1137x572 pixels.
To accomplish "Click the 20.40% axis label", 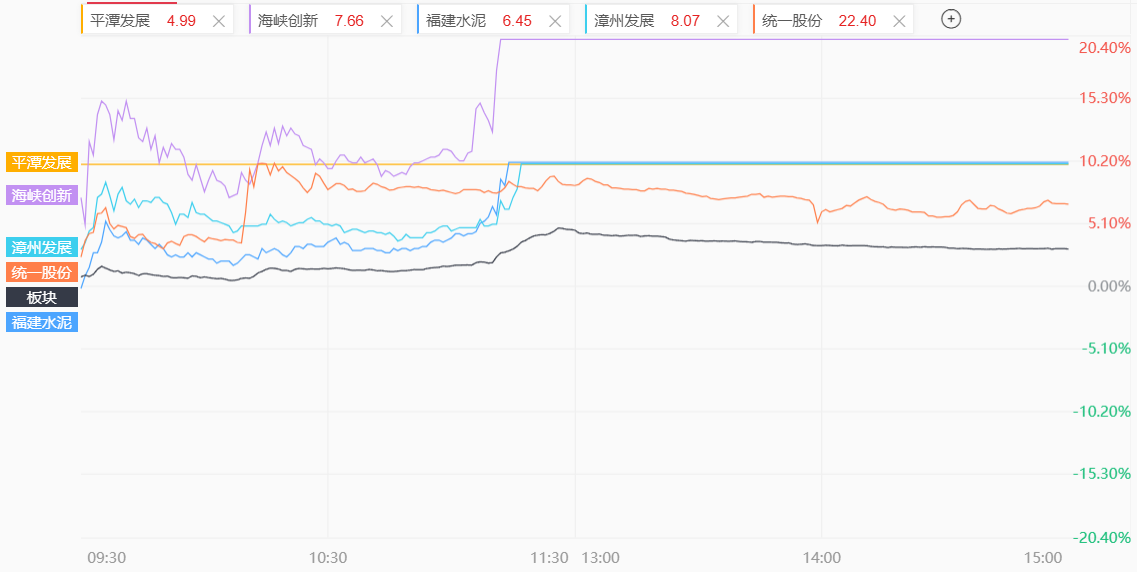I will [1105, 48].
